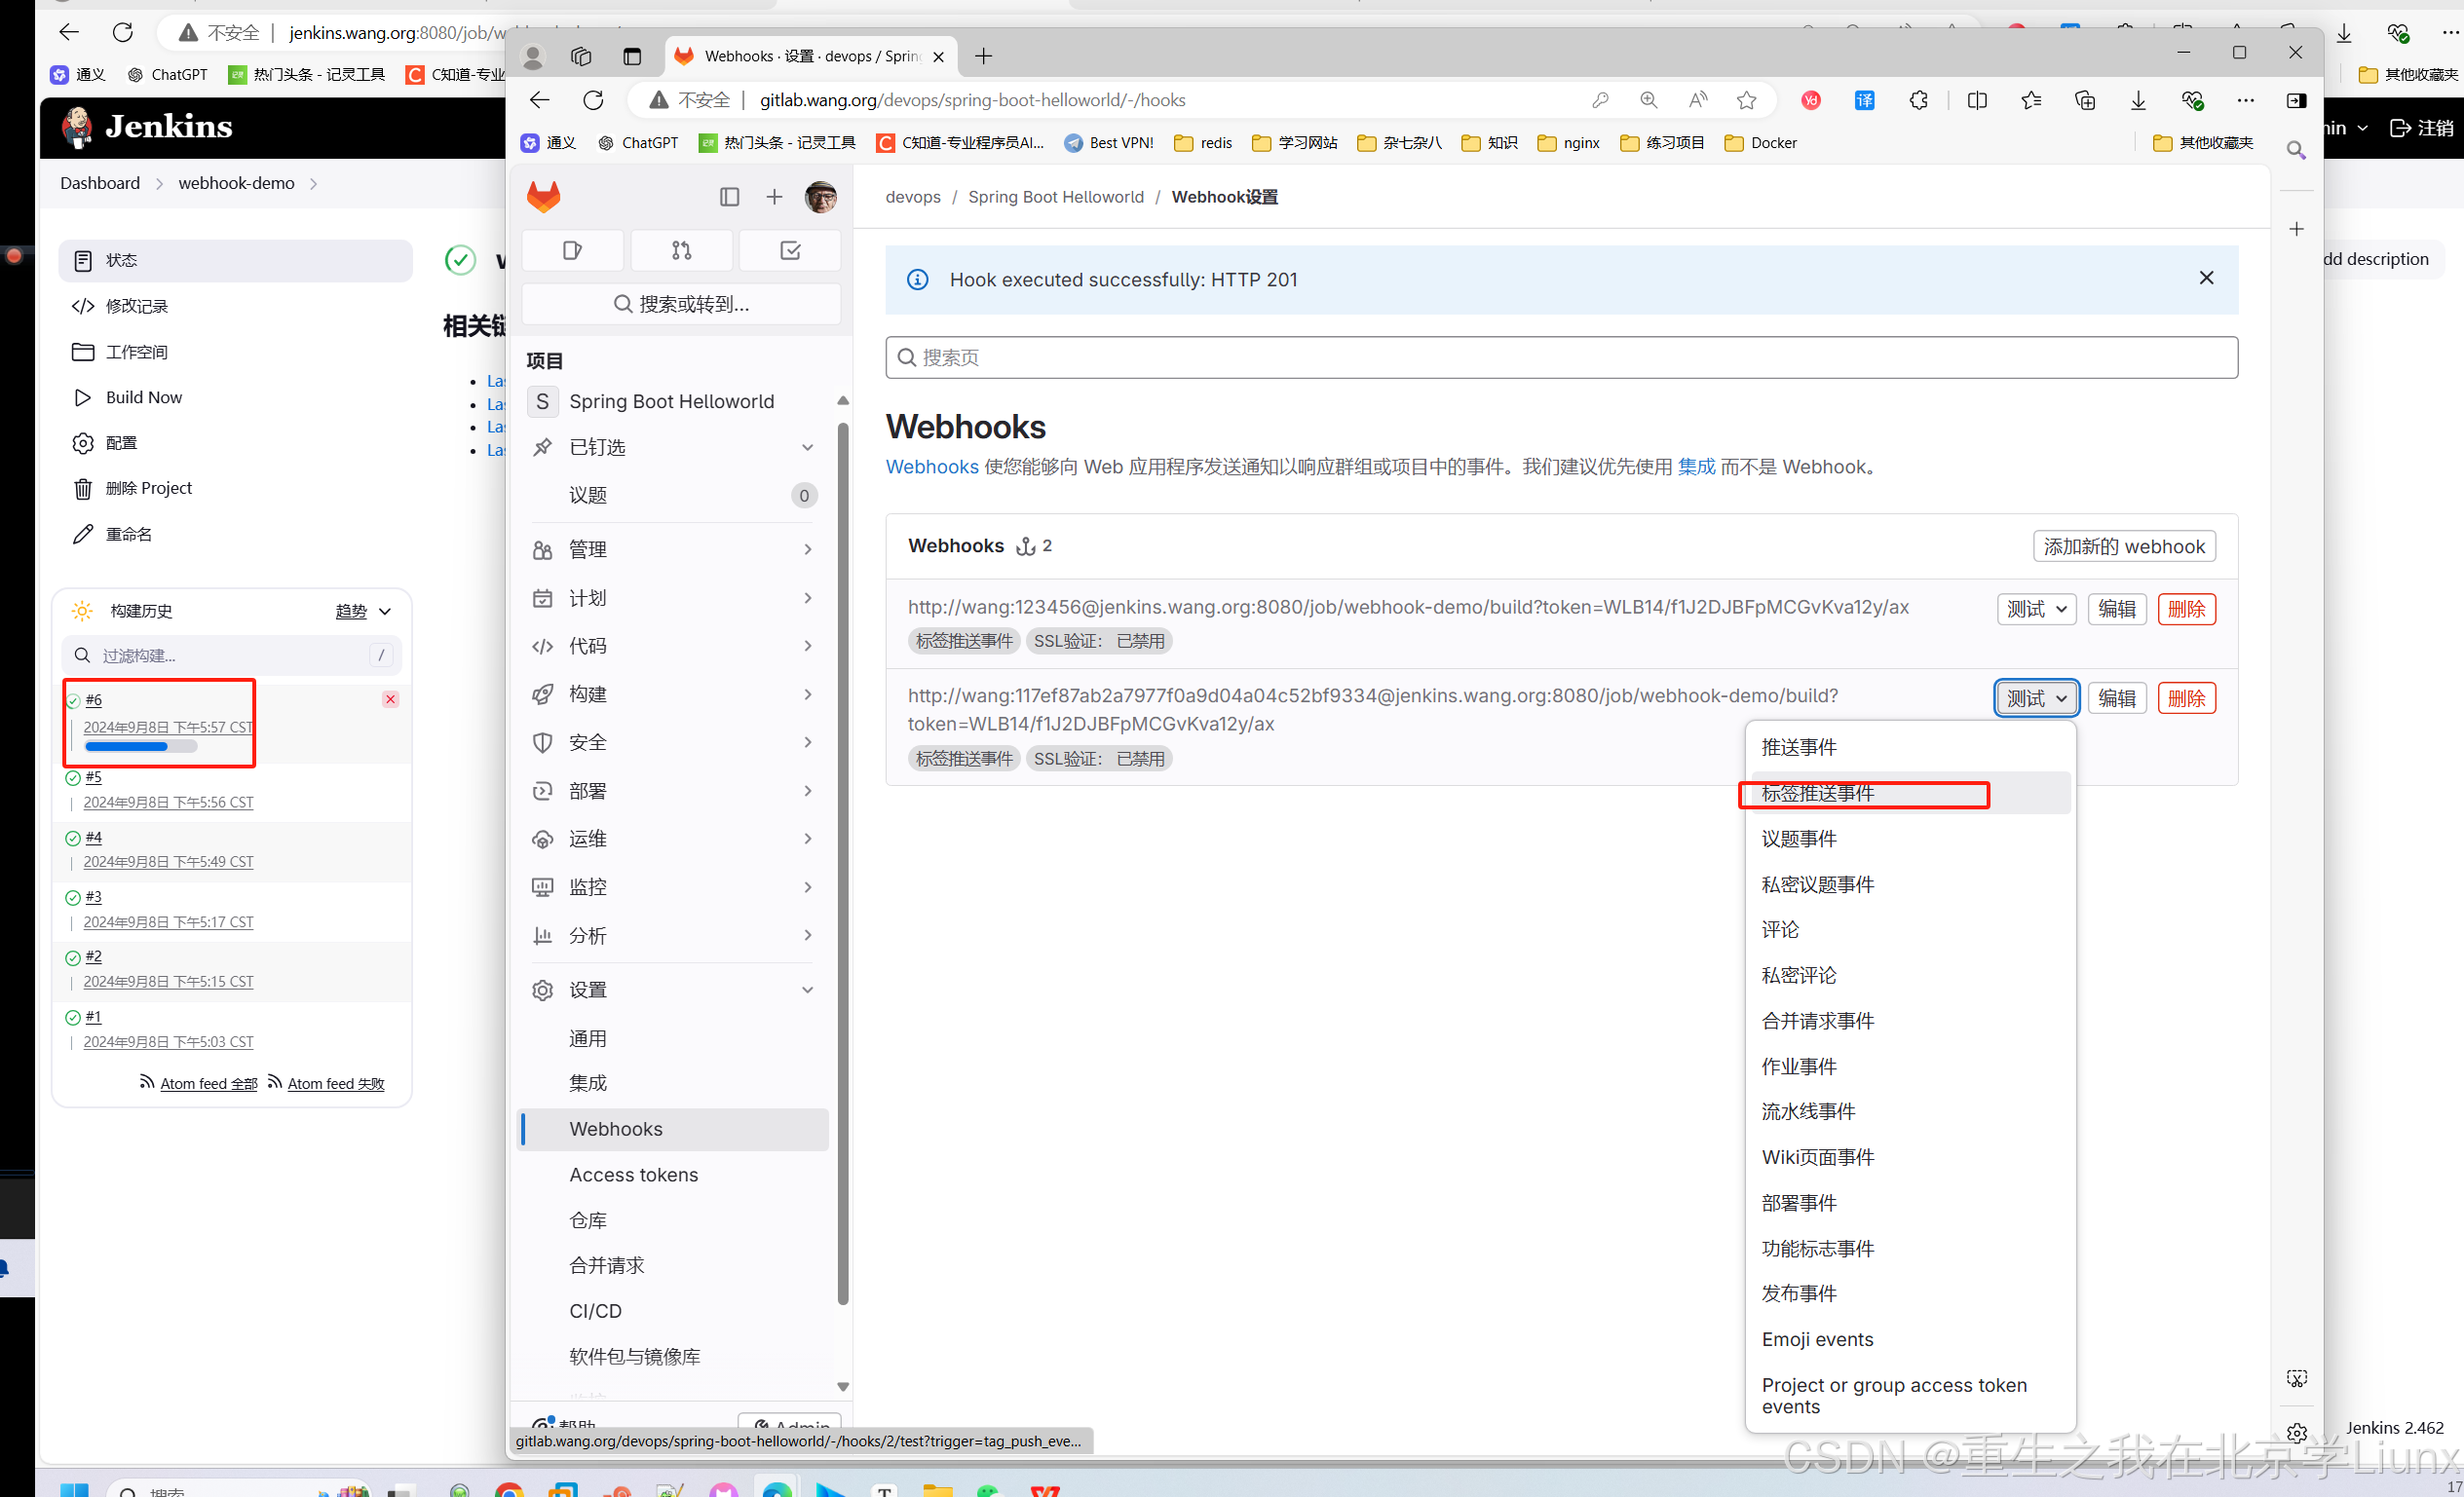
Task: Open merge requests icon in GitLab sidebar
Action: [x=681, y=251]
